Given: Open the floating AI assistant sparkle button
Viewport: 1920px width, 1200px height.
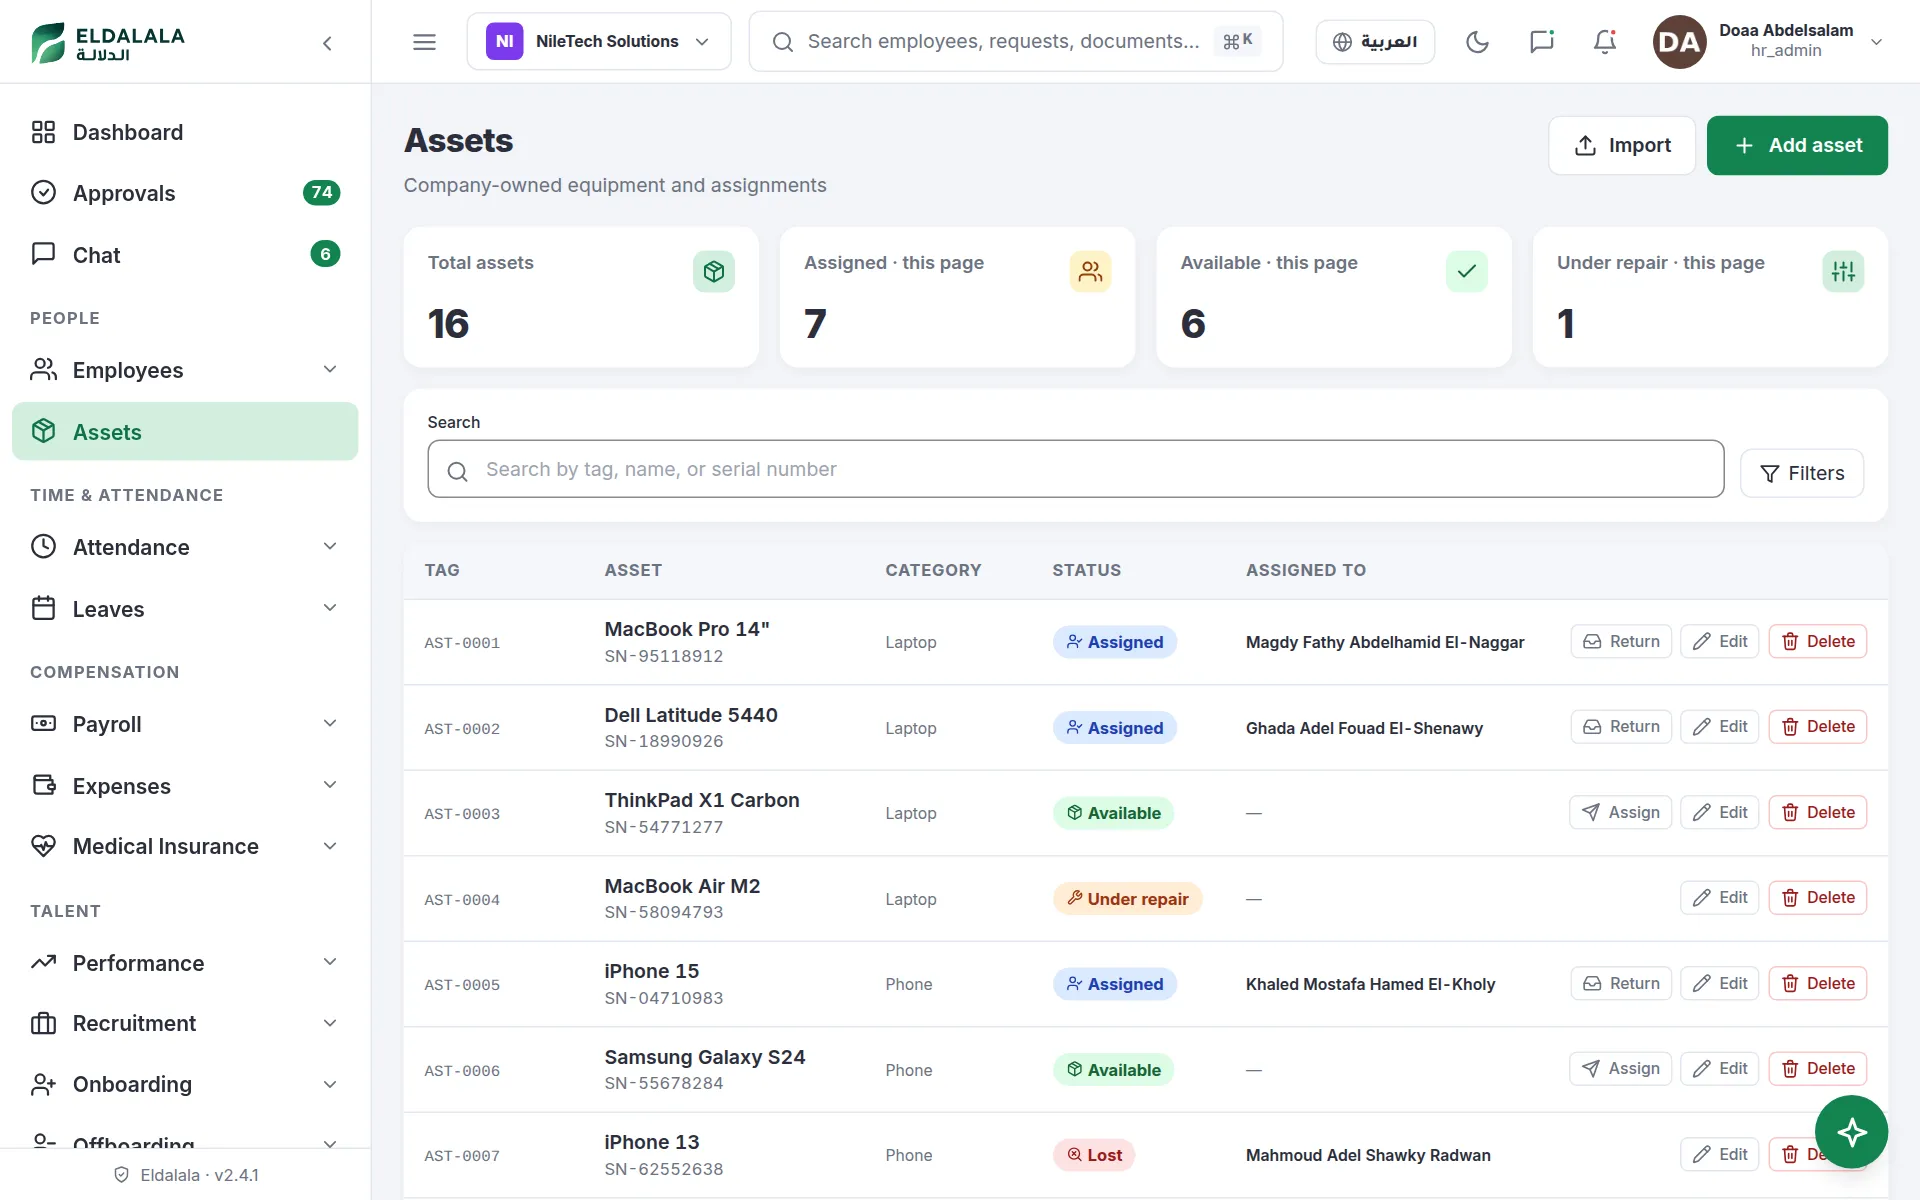Looking at the screenshot, I should pos(1851,1132).
